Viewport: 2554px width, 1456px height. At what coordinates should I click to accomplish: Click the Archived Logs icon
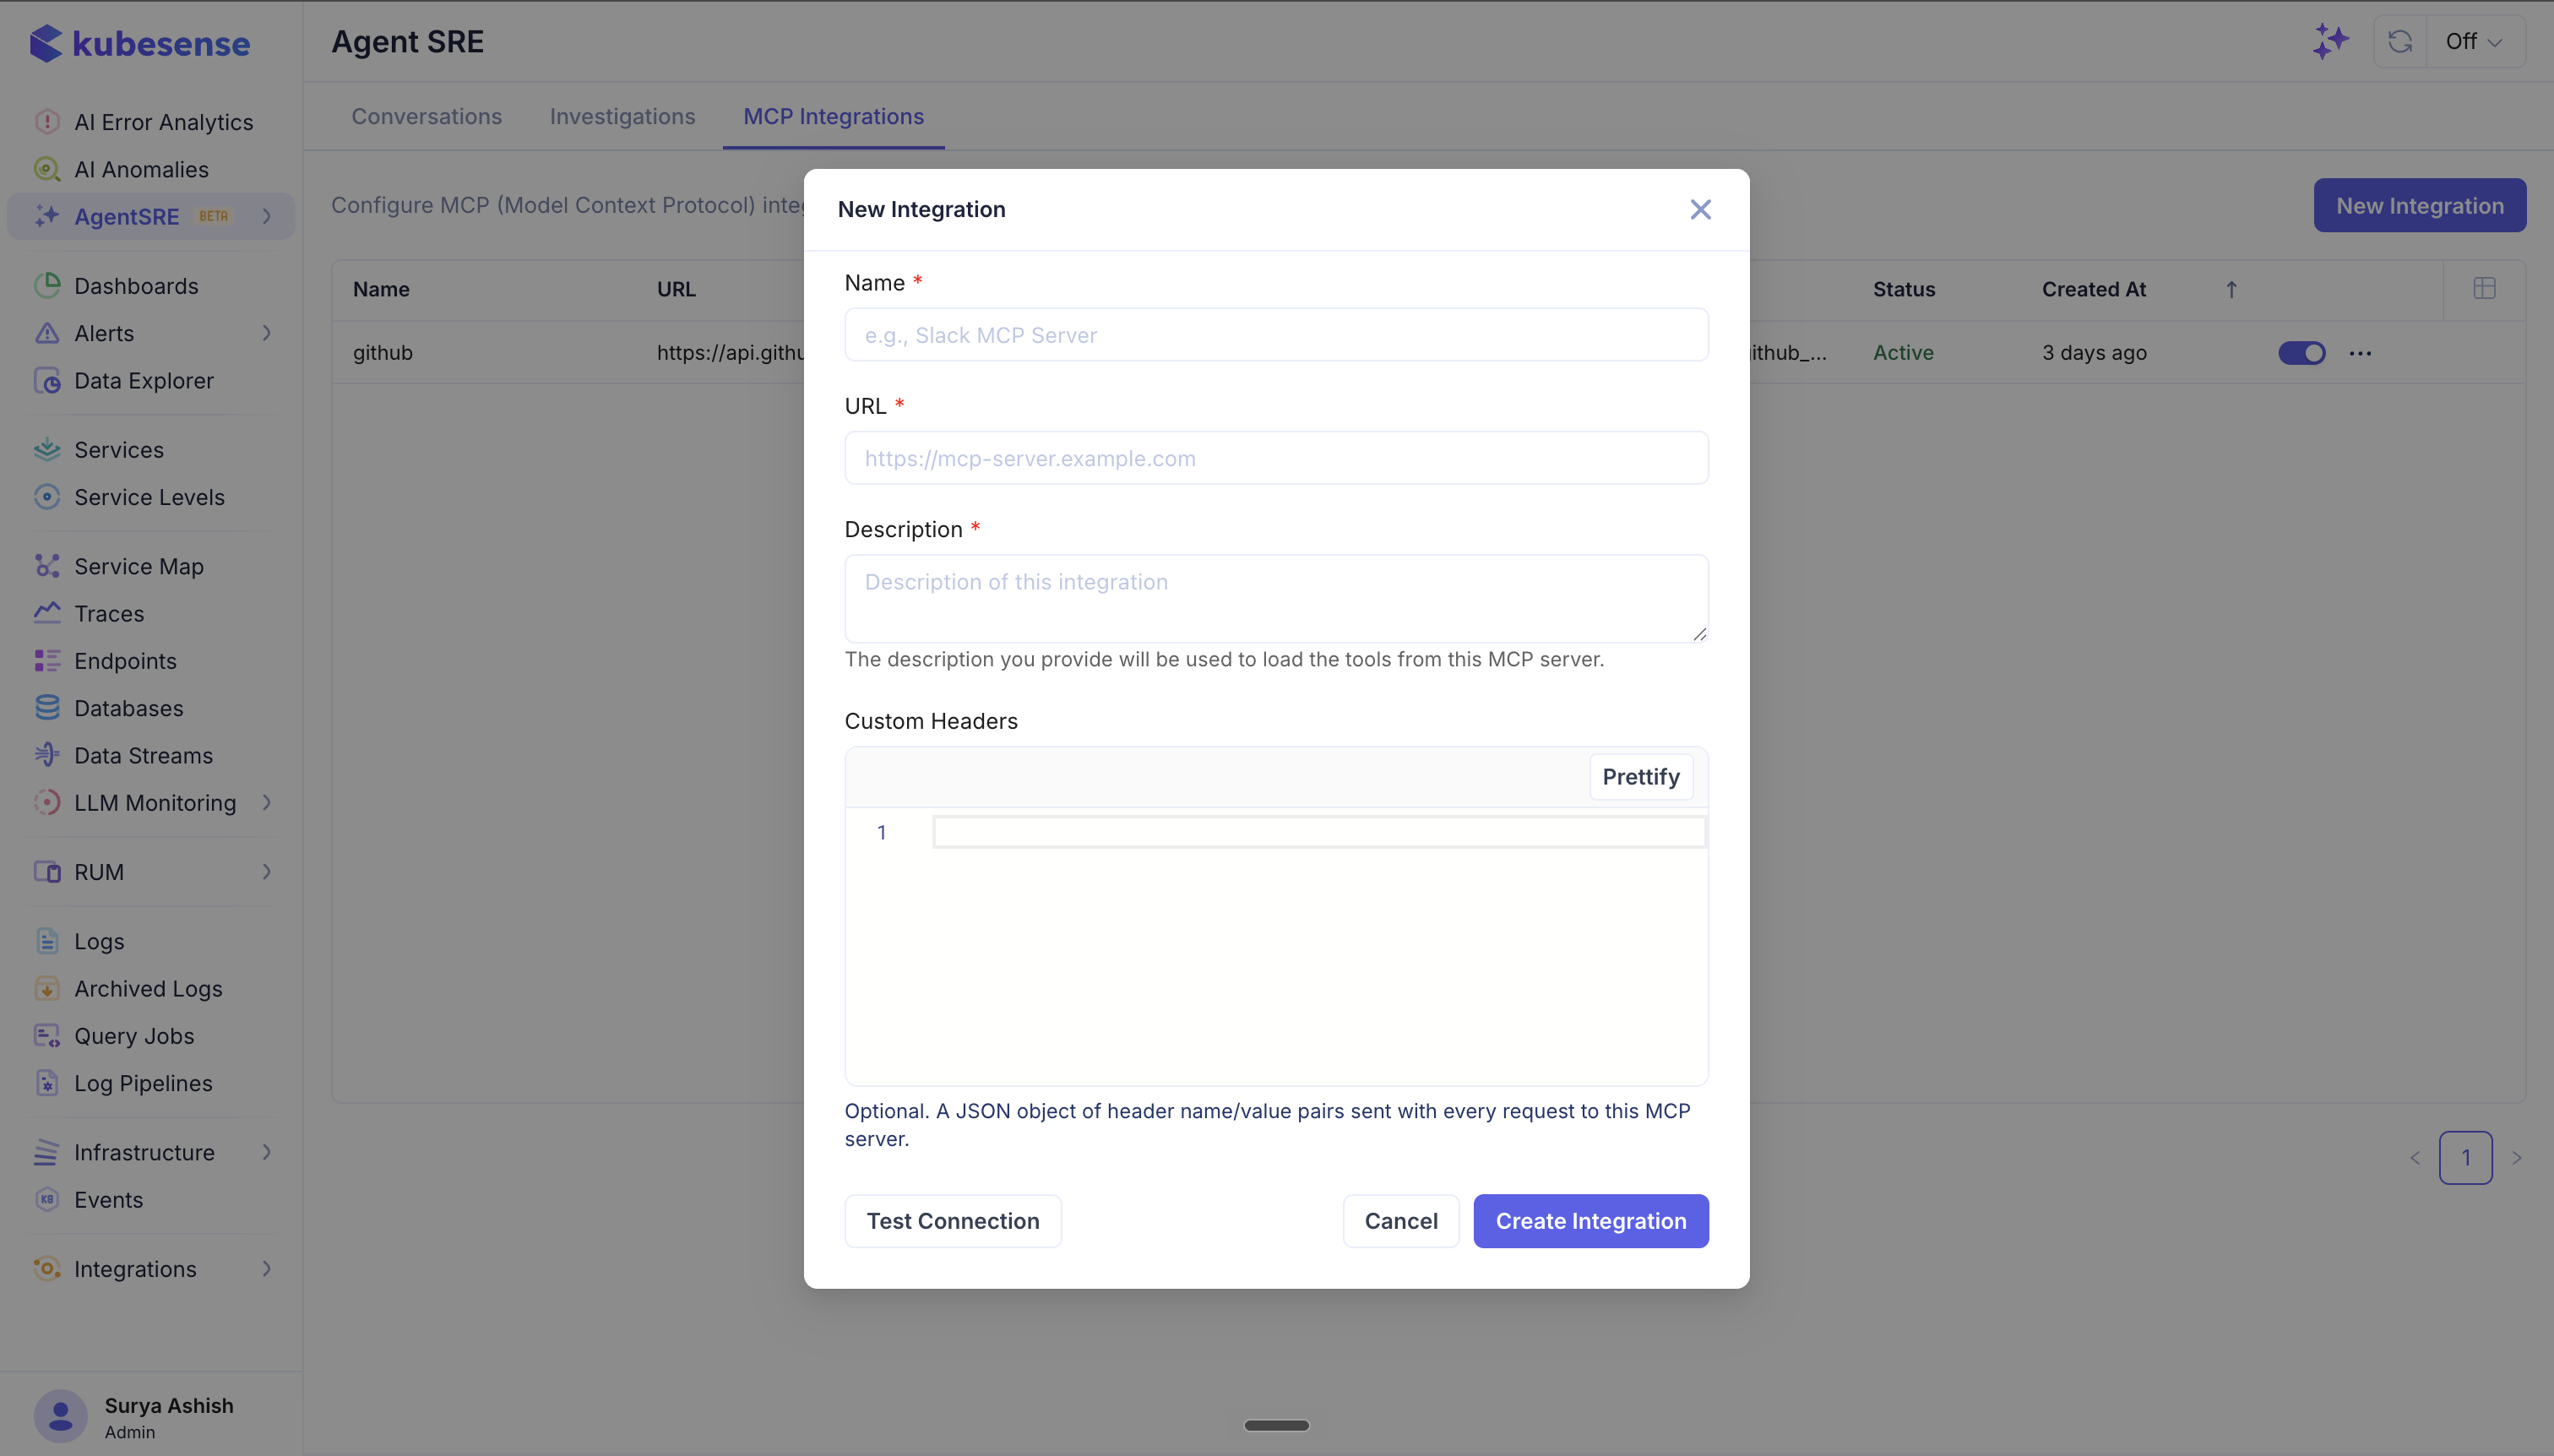47,988
